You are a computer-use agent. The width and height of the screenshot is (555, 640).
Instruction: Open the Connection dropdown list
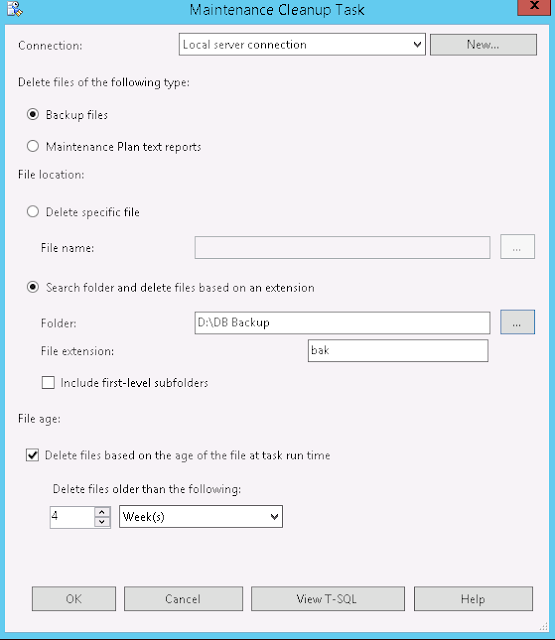302,44
